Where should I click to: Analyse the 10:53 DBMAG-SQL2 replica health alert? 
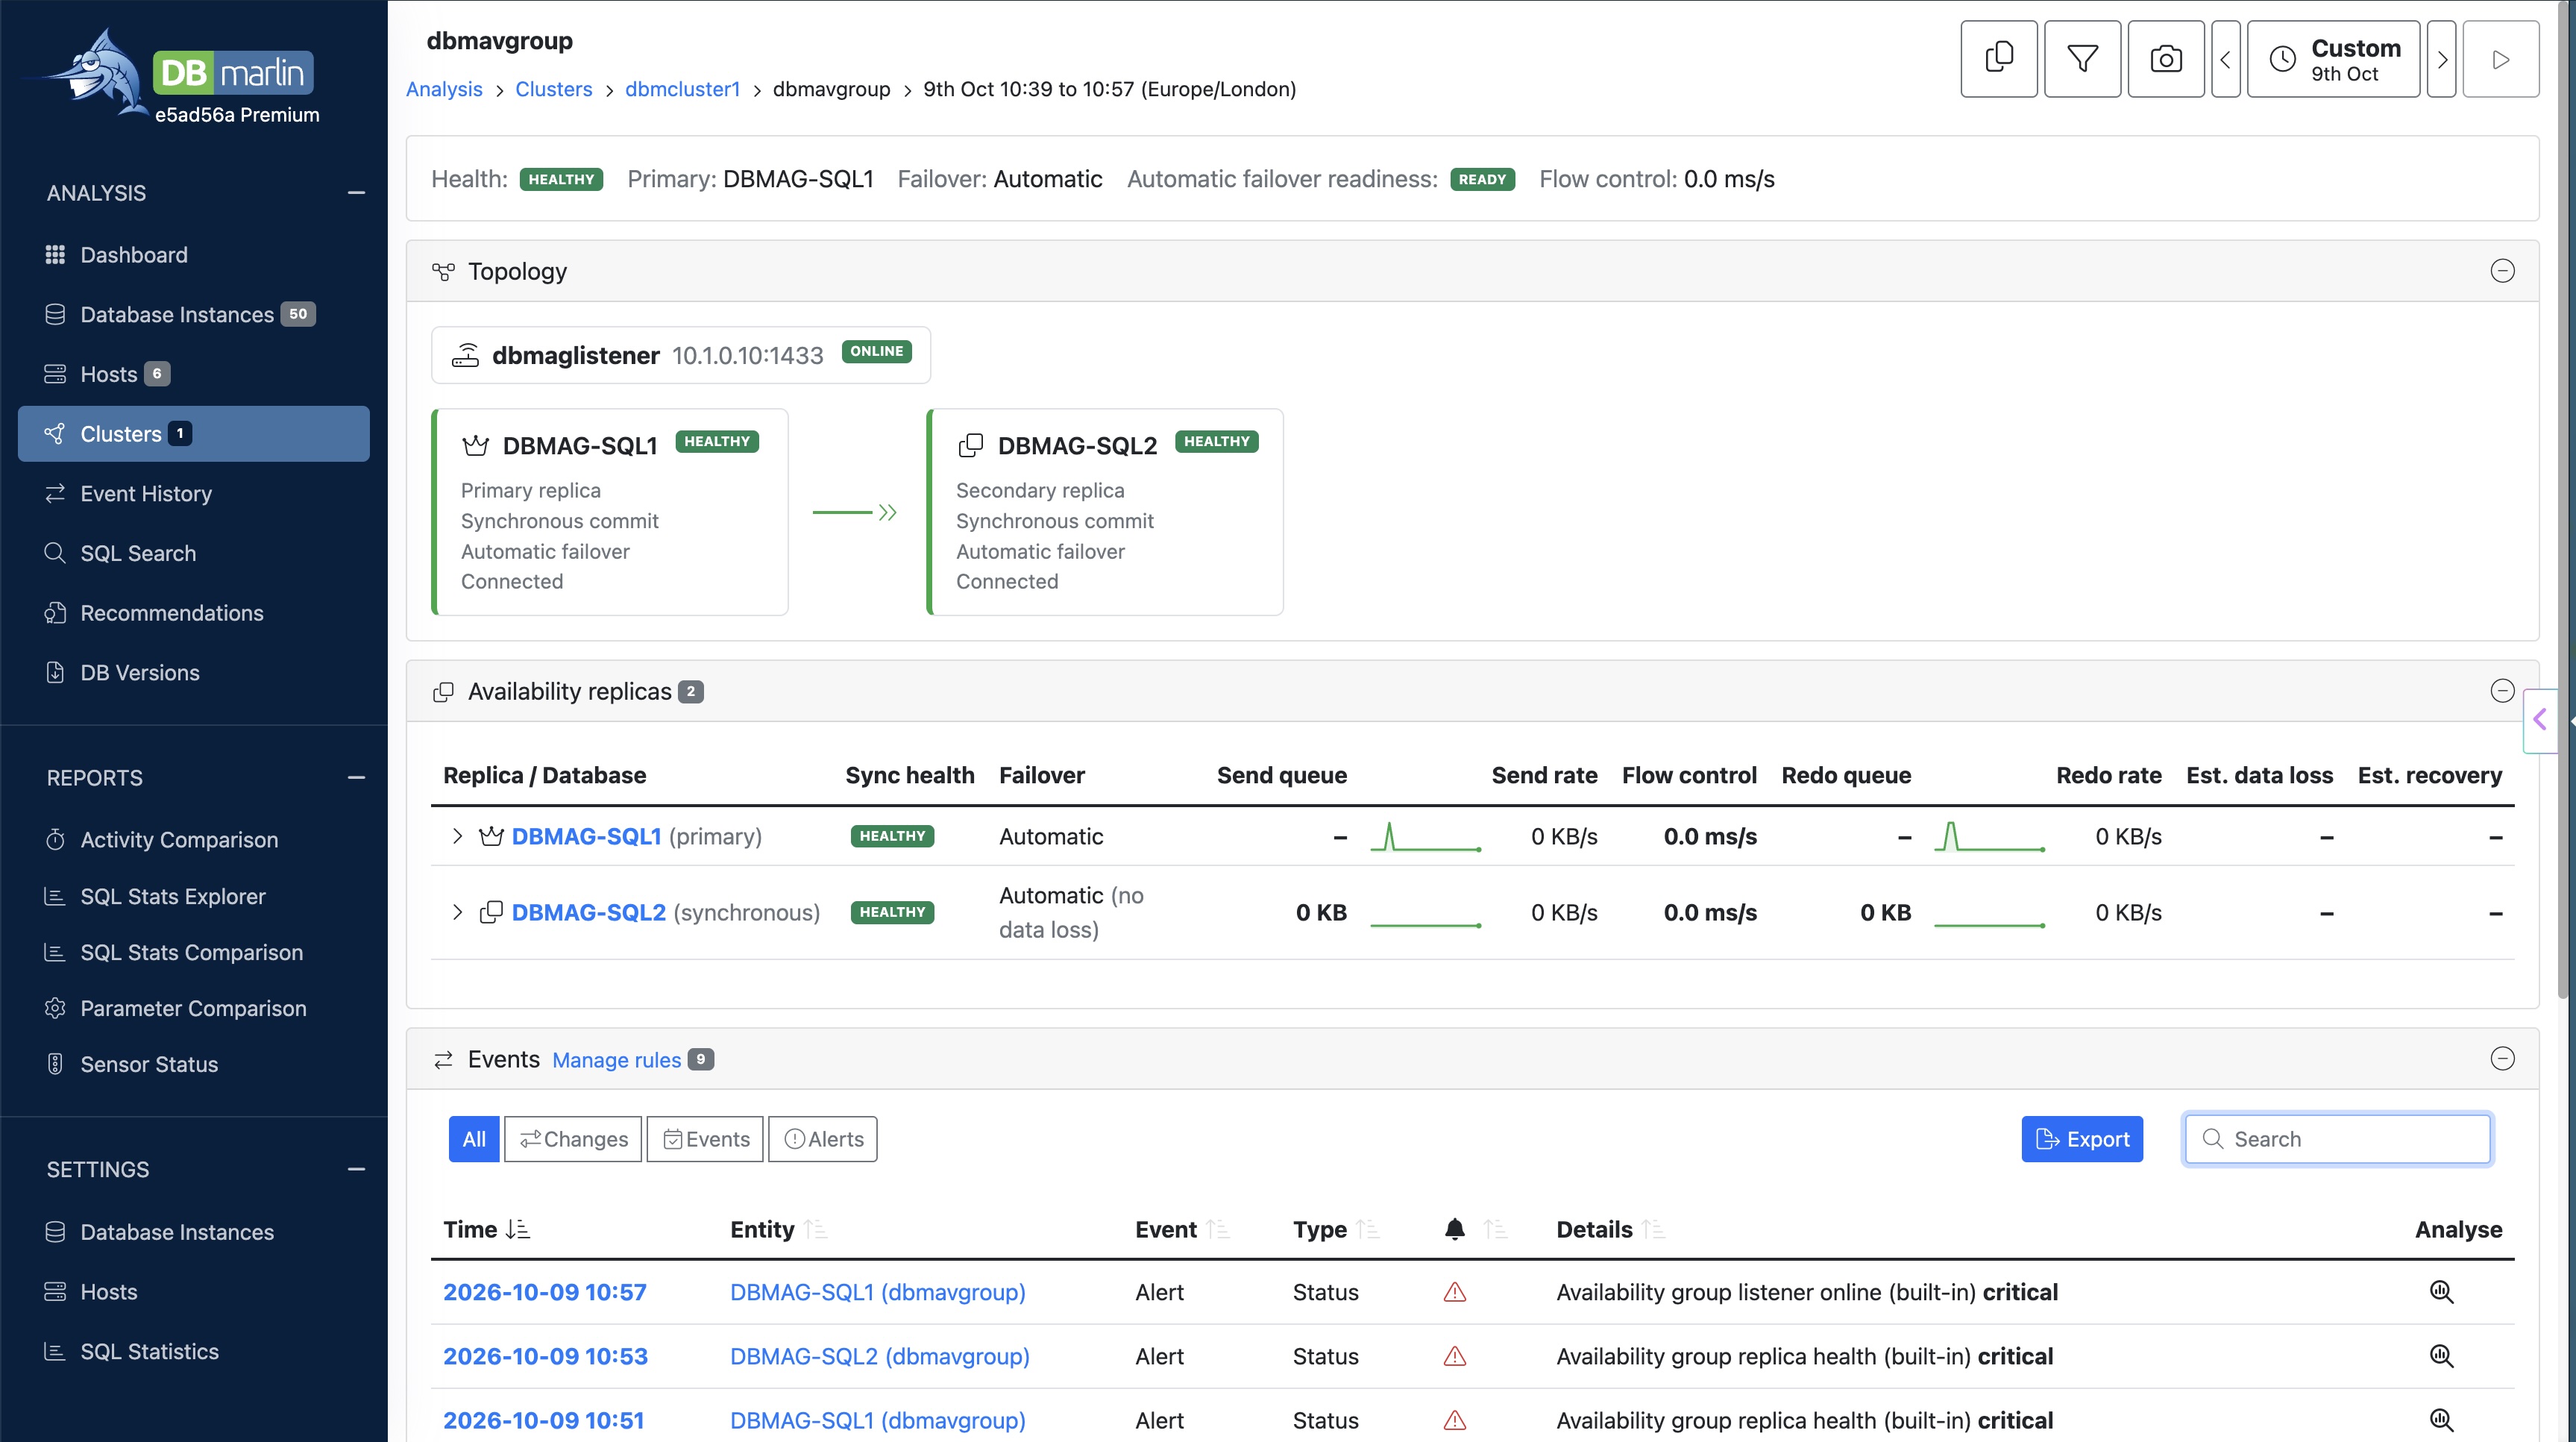pos(2441,1356)
